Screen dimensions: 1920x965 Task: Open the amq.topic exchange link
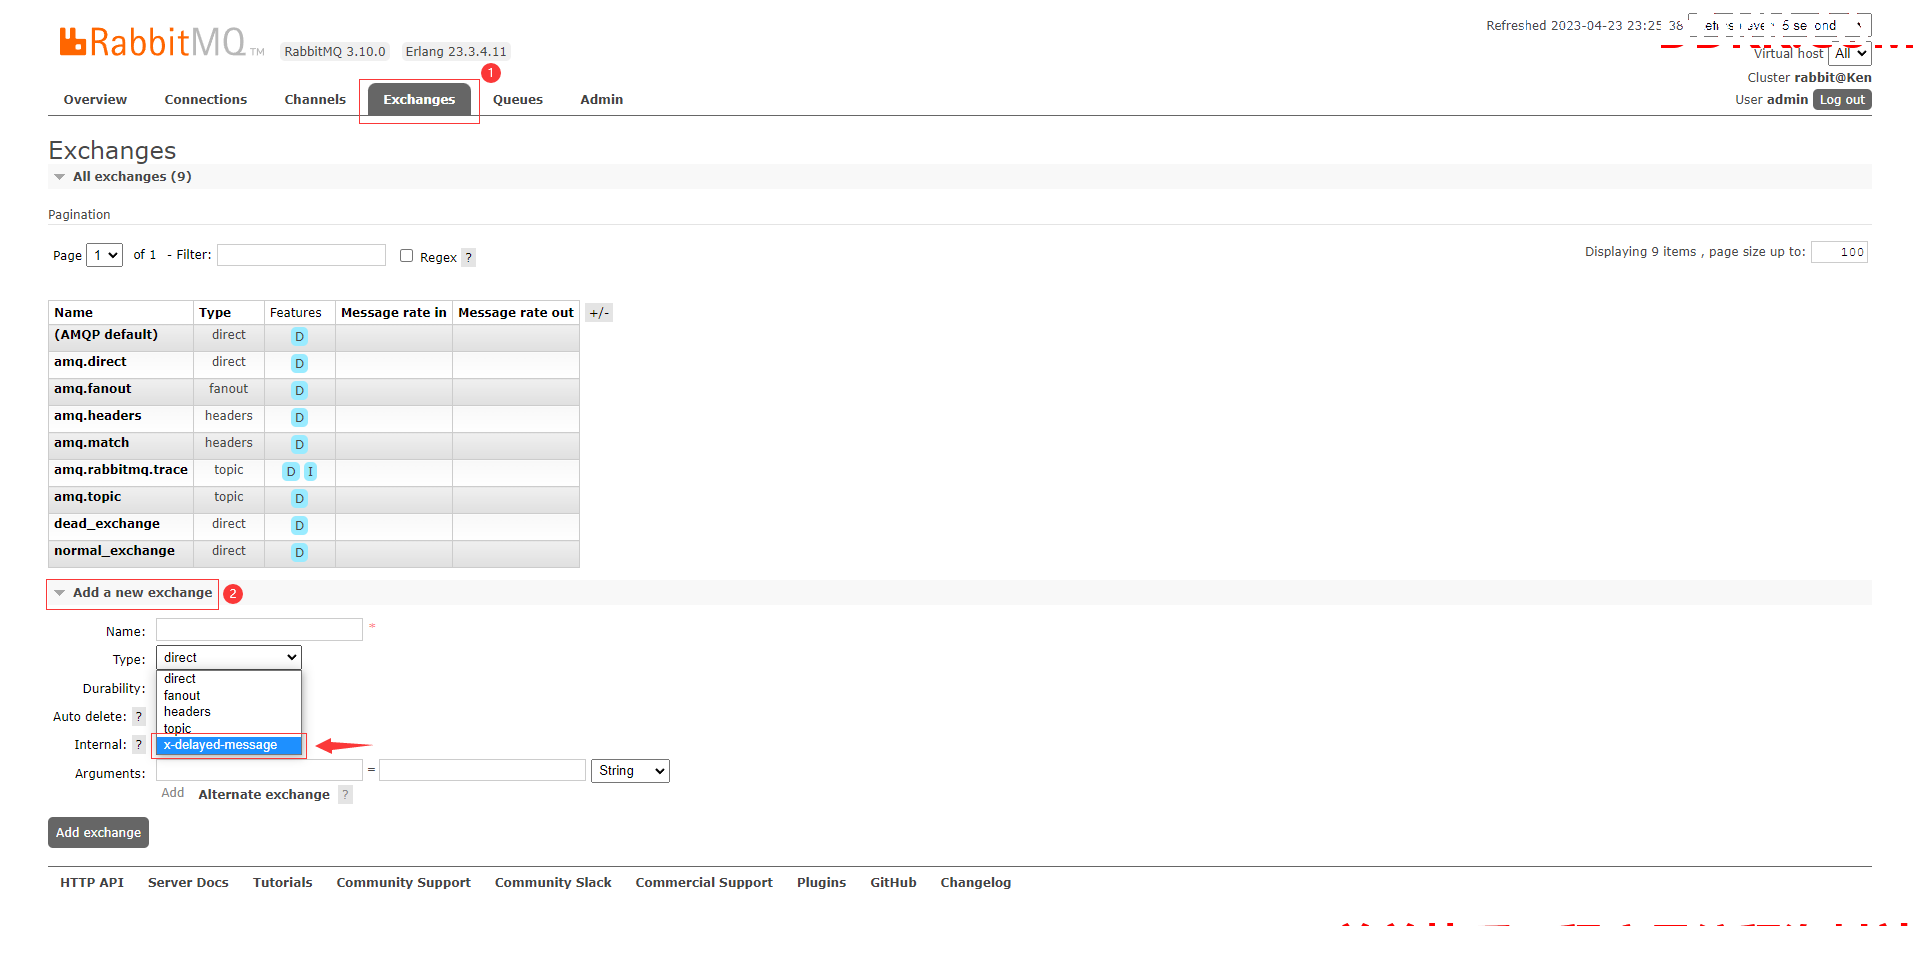87,497
